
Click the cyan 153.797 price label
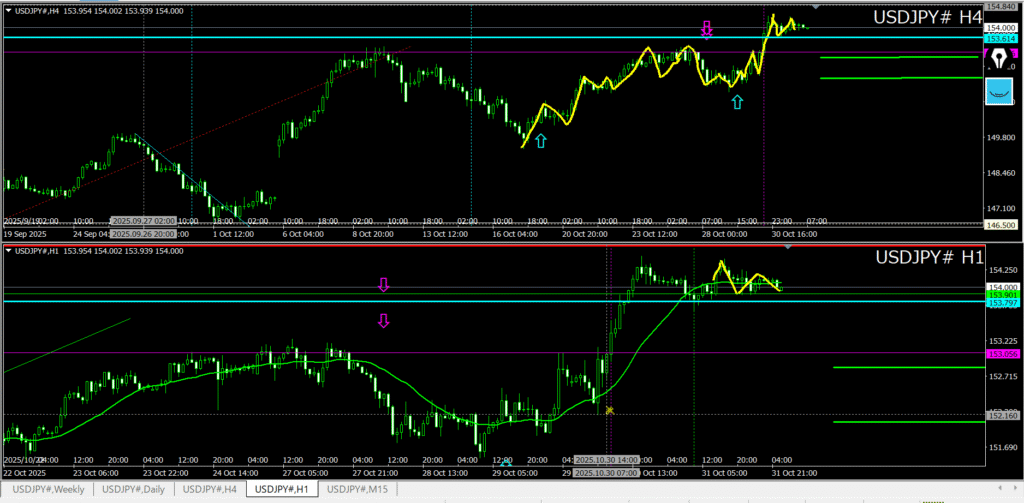click(1001, 302)
